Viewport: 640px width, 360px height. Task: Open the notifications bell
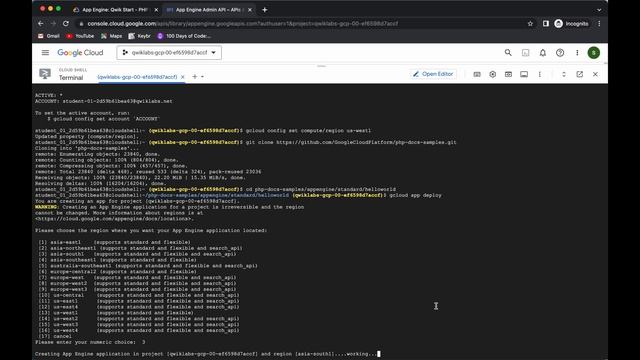pos(542,53)
